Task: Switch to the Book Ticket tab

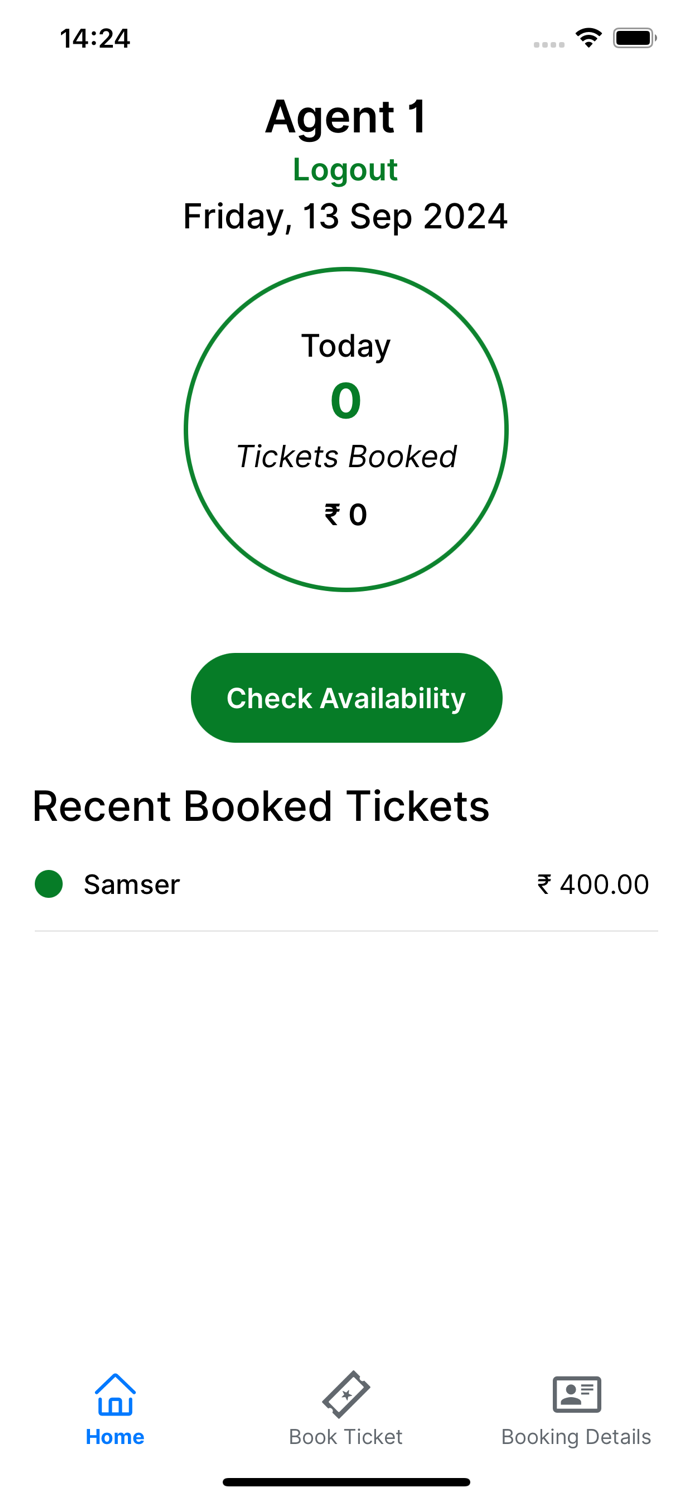Action: [345, 1410]
